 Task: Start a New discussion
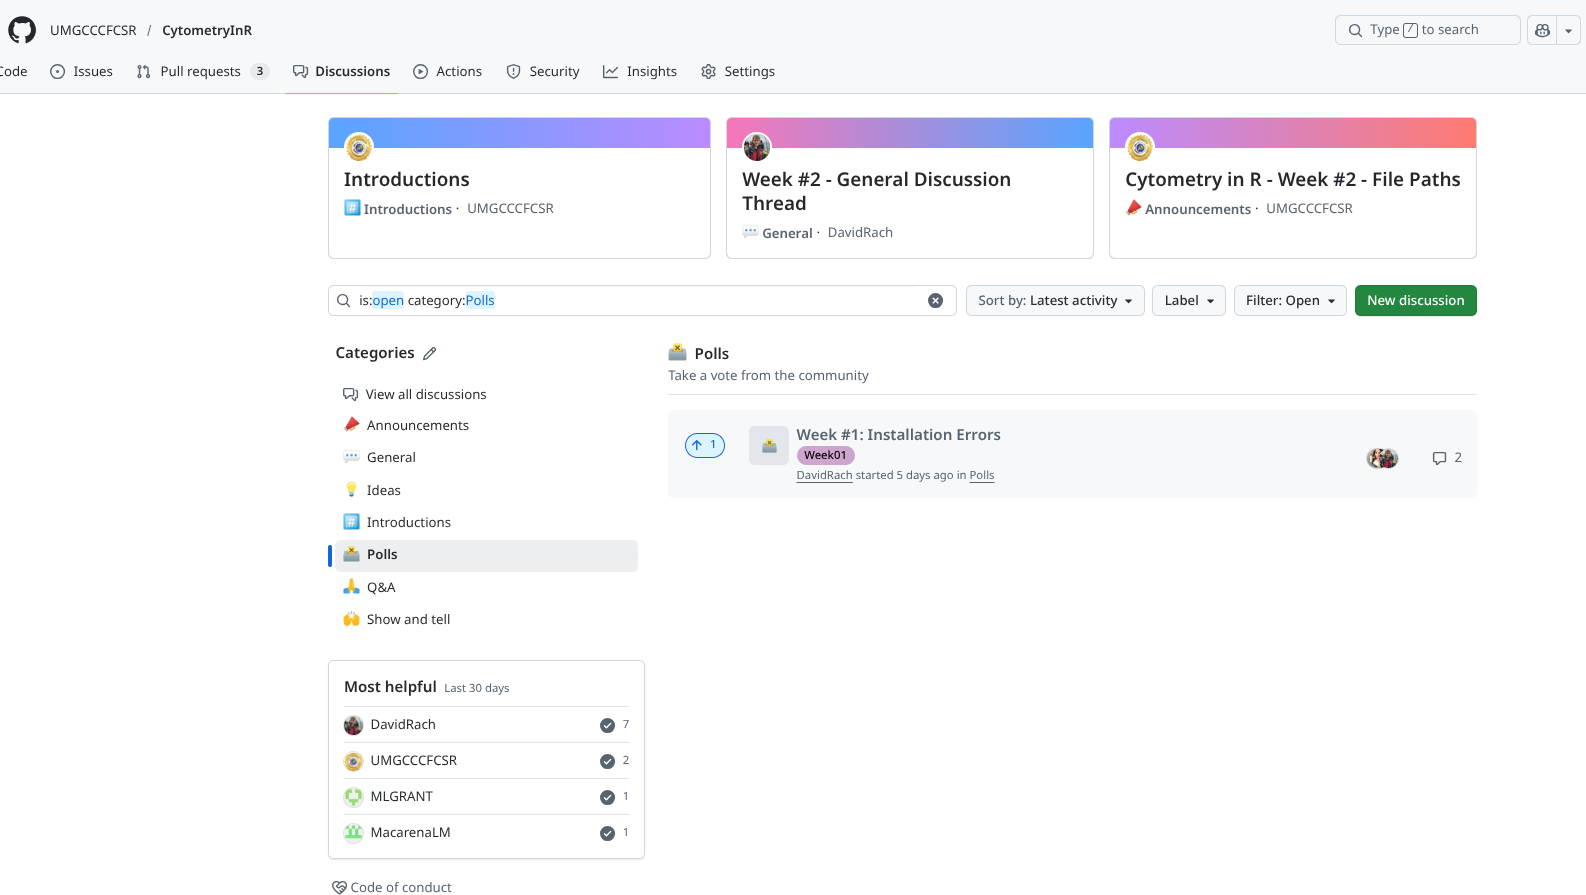(1415, 301)
